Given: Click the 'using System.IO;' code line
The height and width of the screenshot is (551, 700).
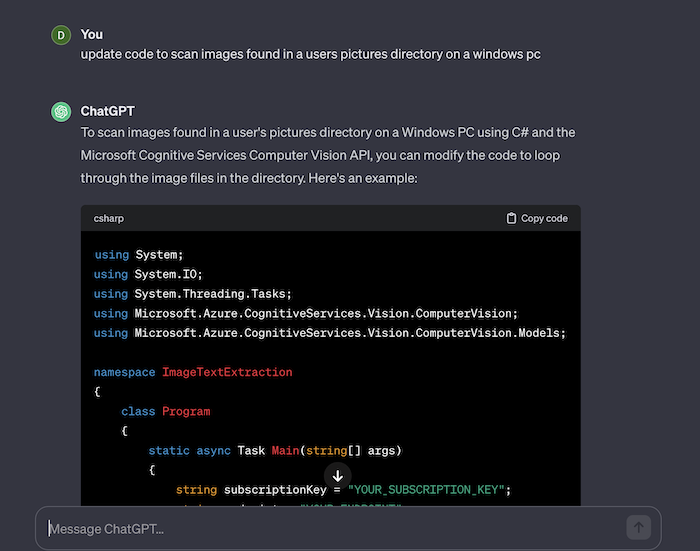Looking at the screenshot, I should (x=148, y=274).
